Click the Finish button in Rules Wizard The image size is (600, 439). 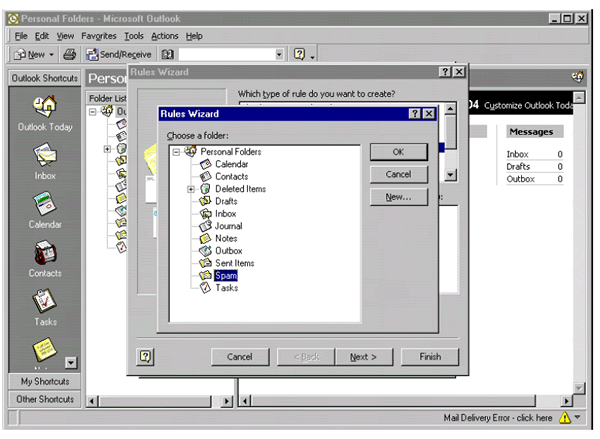(x=430, y=357)
